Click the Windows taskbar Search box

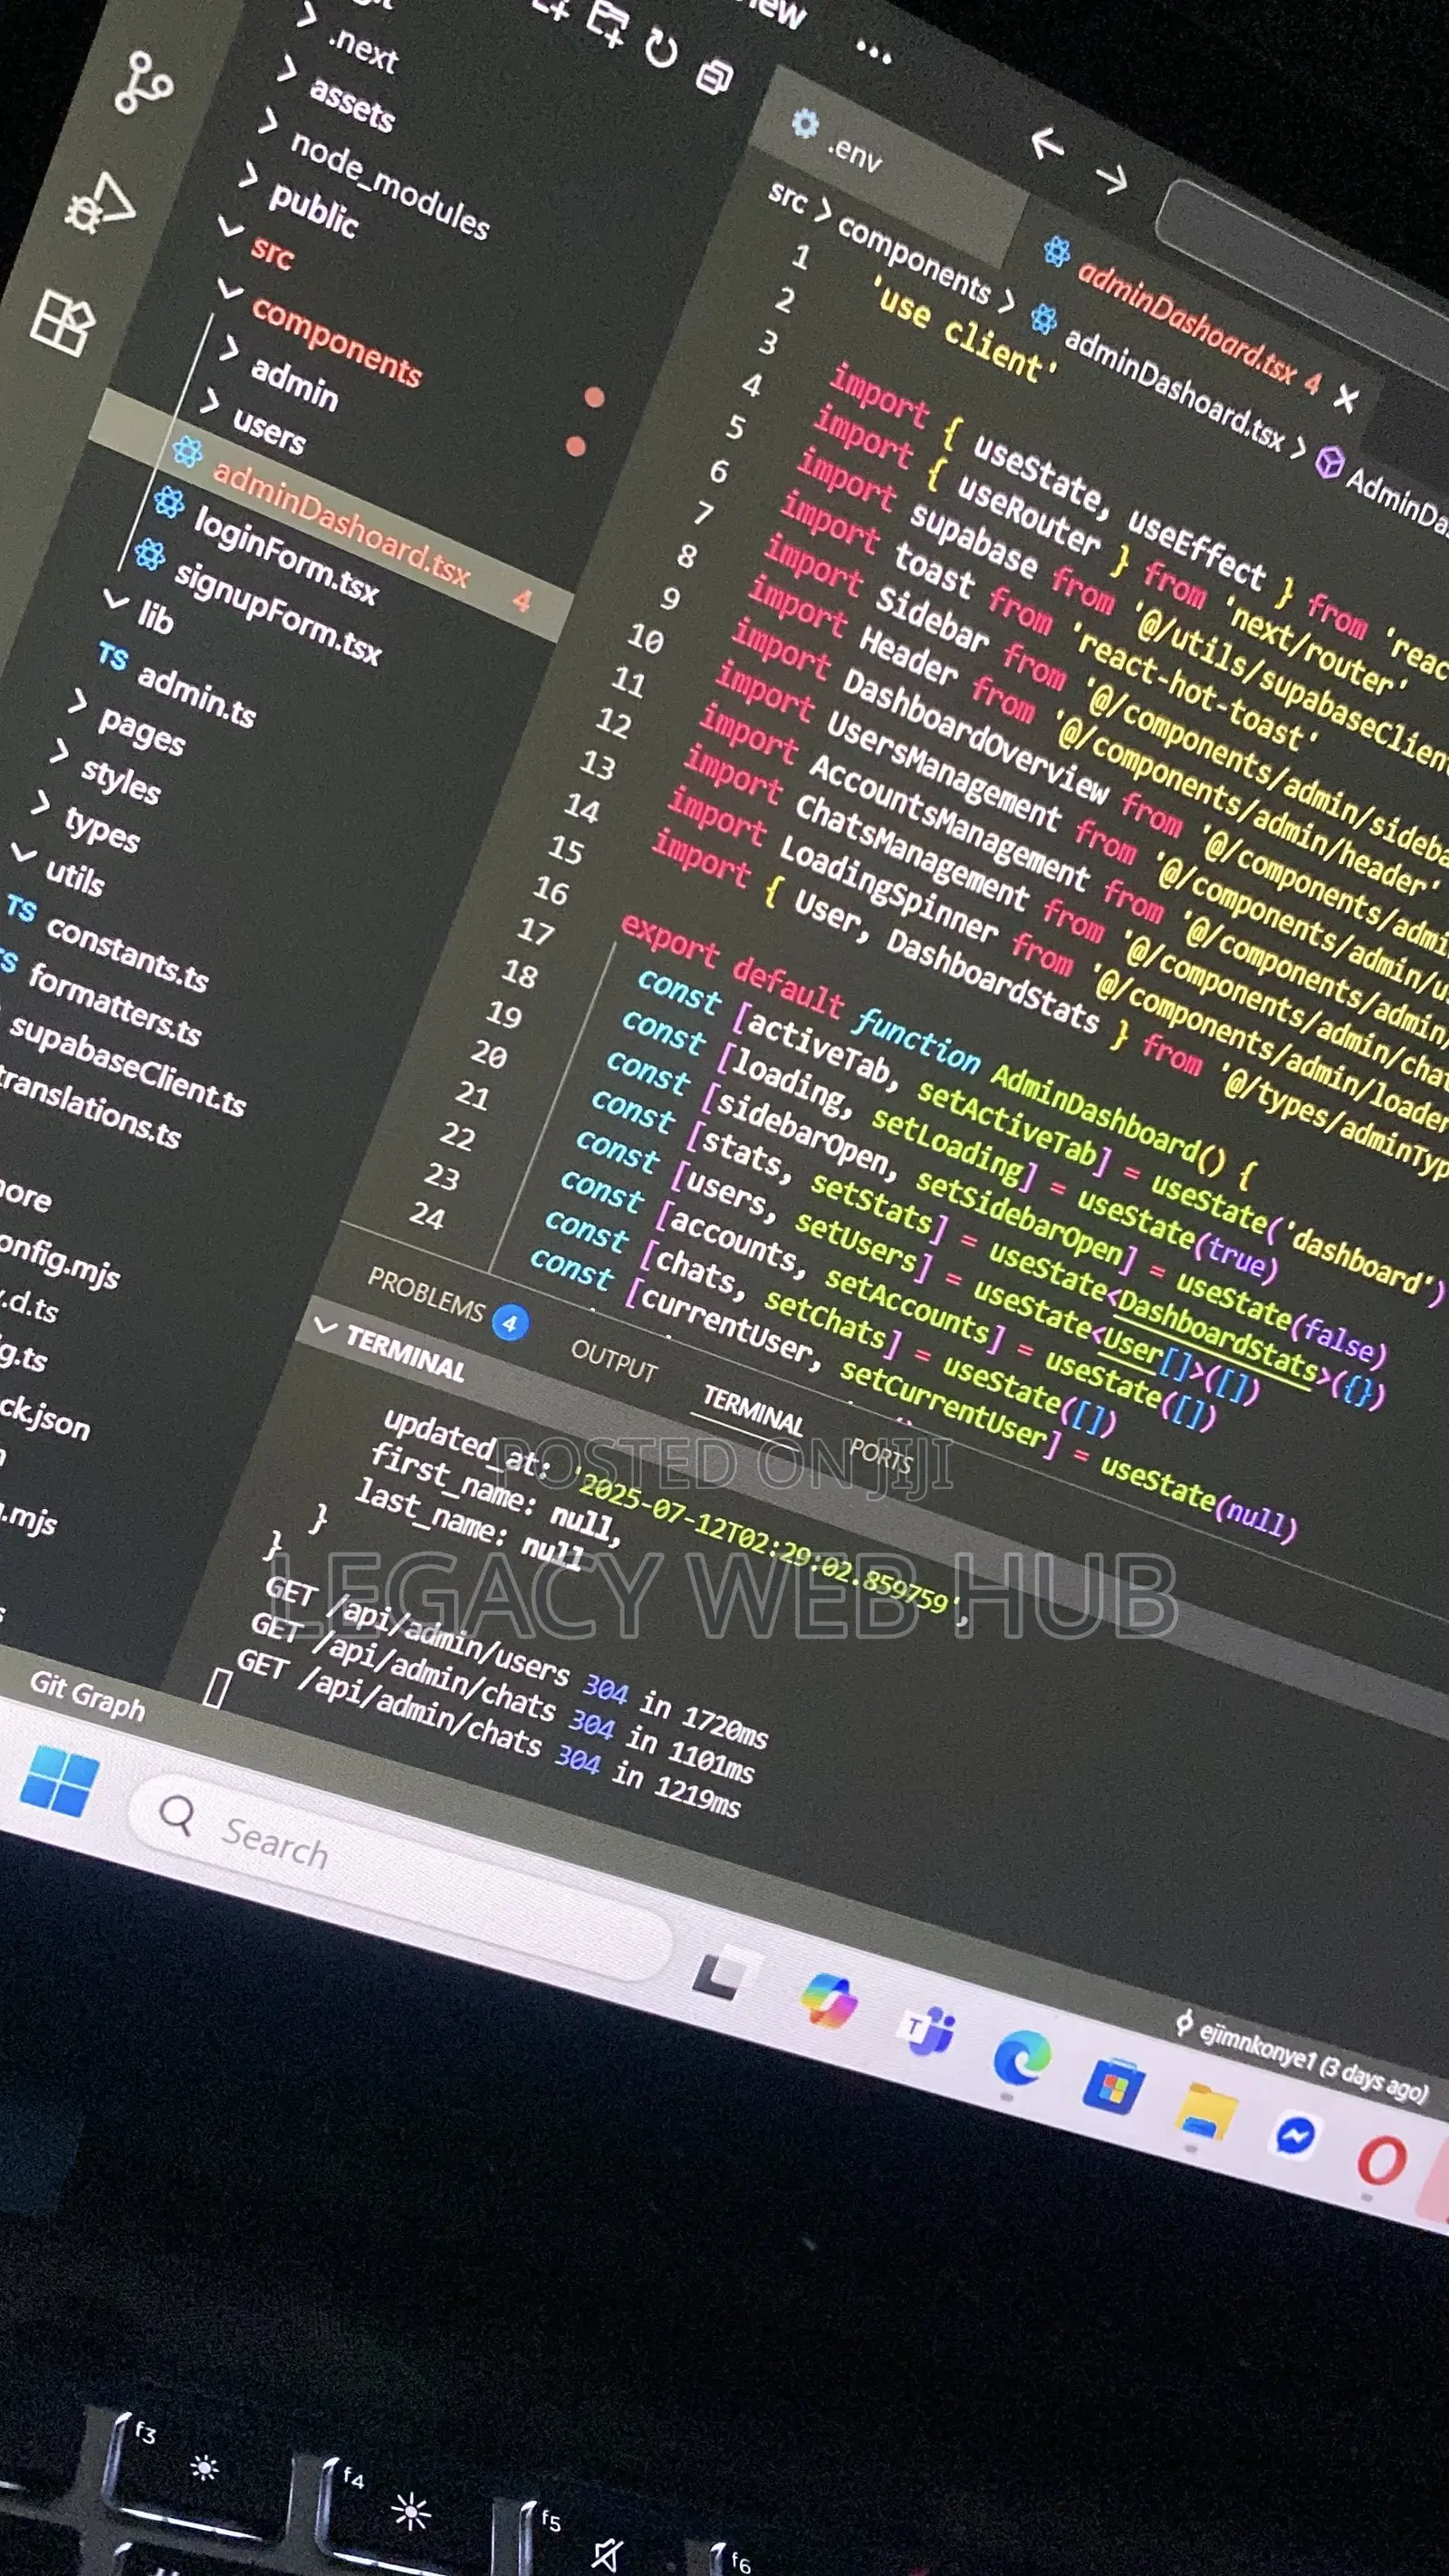(x=400, y=1878)
